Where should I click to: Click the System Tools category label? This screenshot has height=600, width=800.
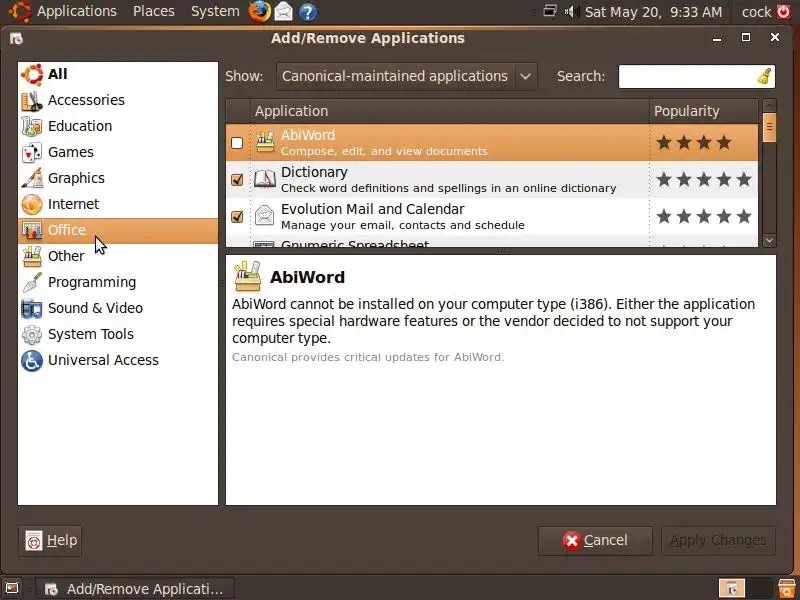coord(91,334)
